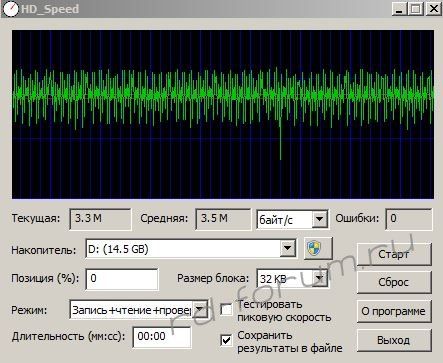Click the Позиция (%) input field

pos(122,279)
